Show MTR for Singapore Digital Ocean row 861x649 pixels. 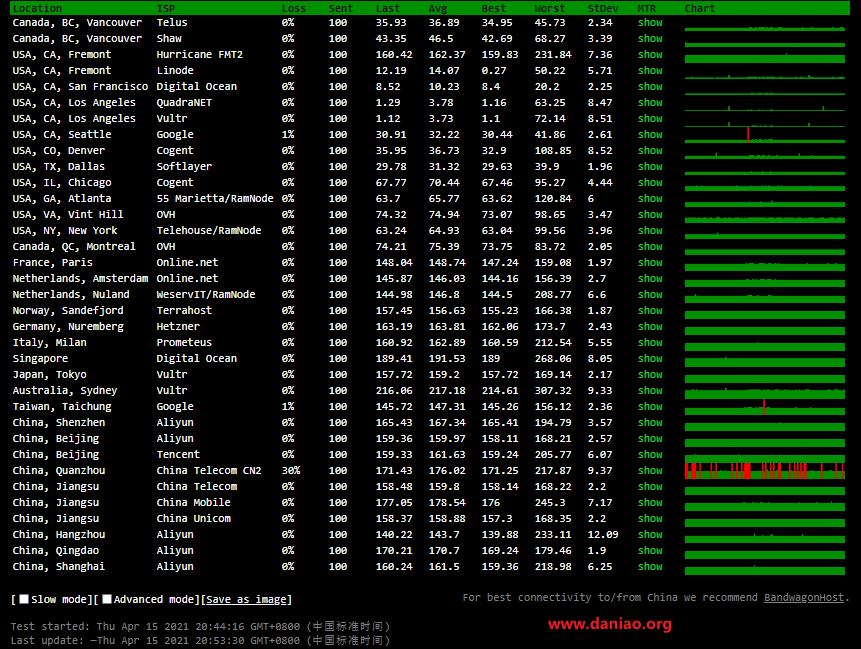[x=650, y=359]
